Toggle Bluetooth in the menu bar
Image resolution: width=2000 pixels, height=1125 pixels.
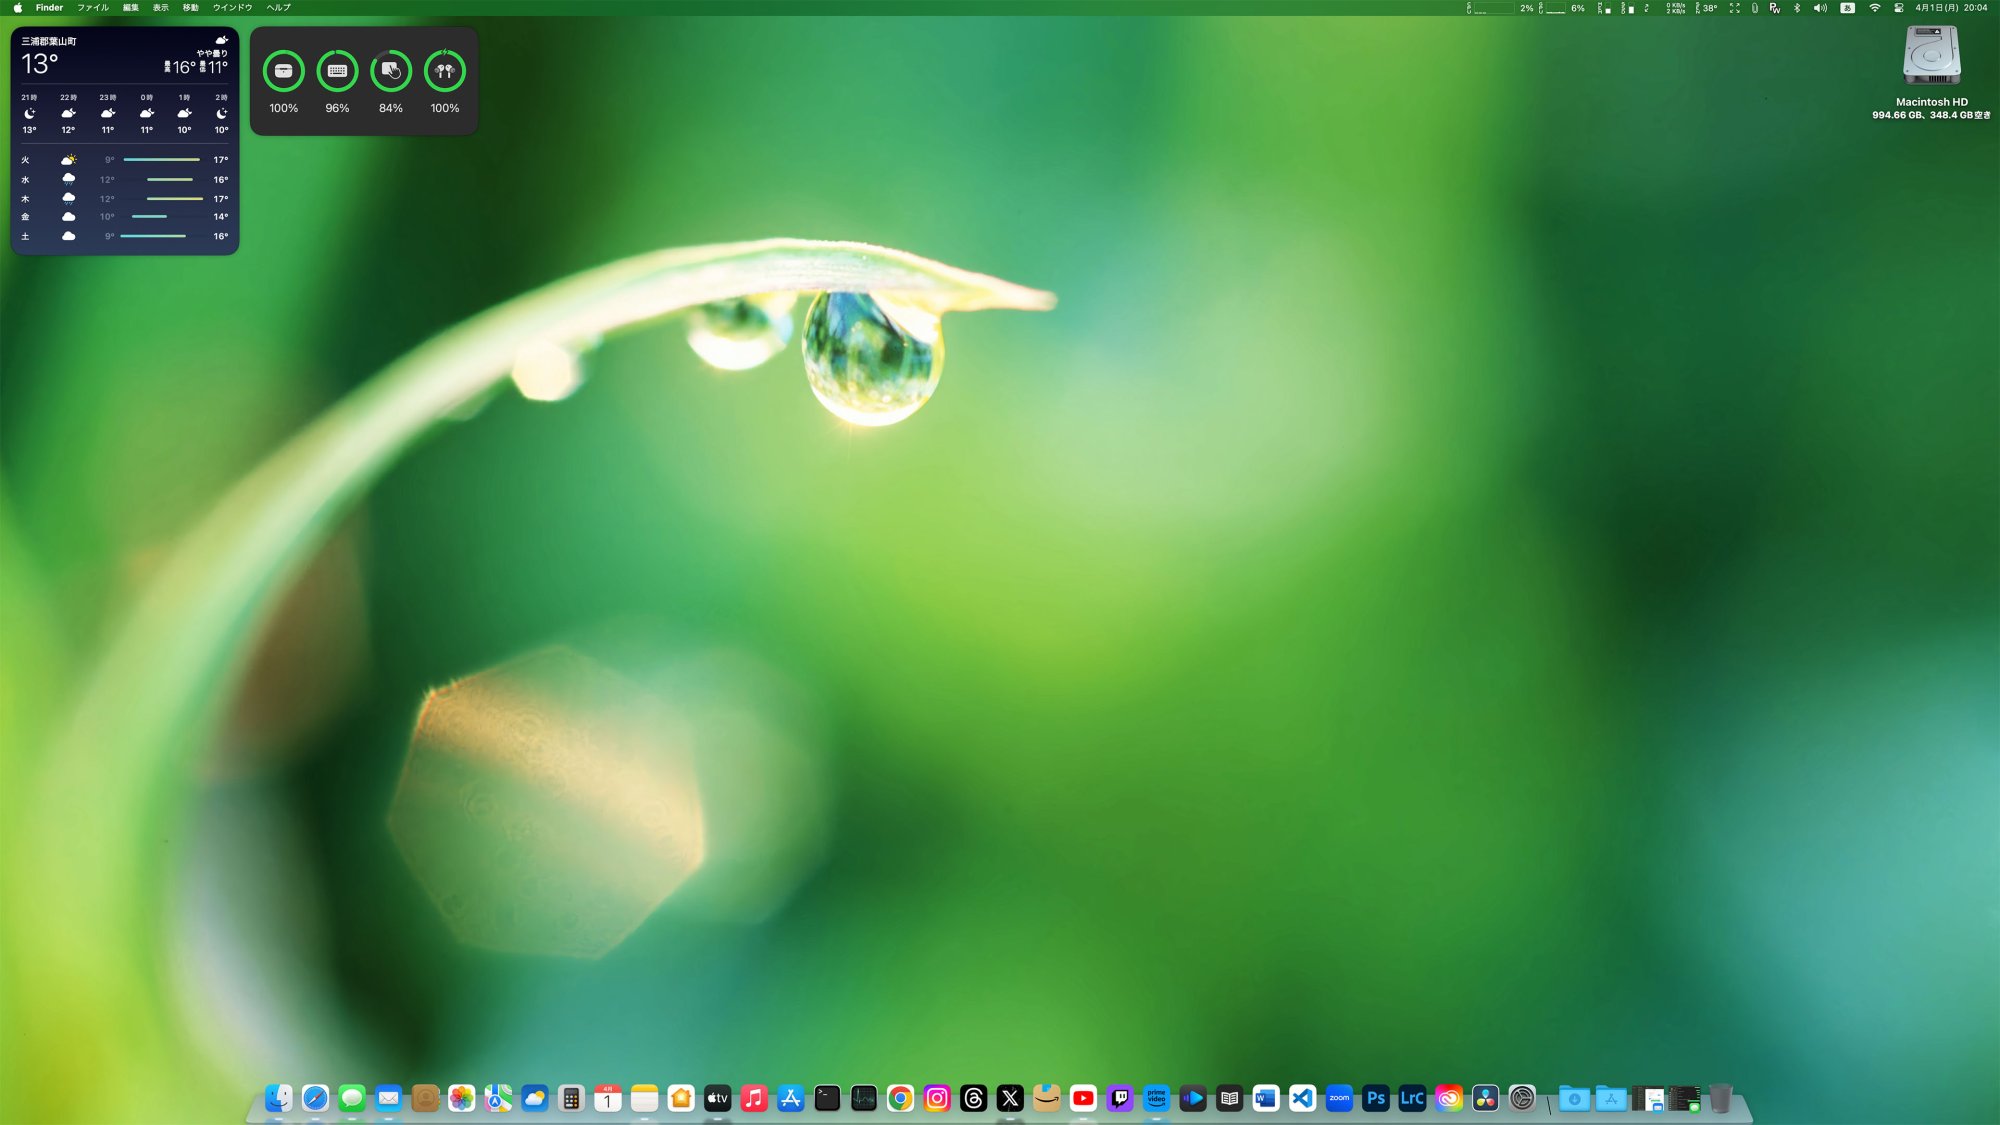click(x=1797, y=7)
